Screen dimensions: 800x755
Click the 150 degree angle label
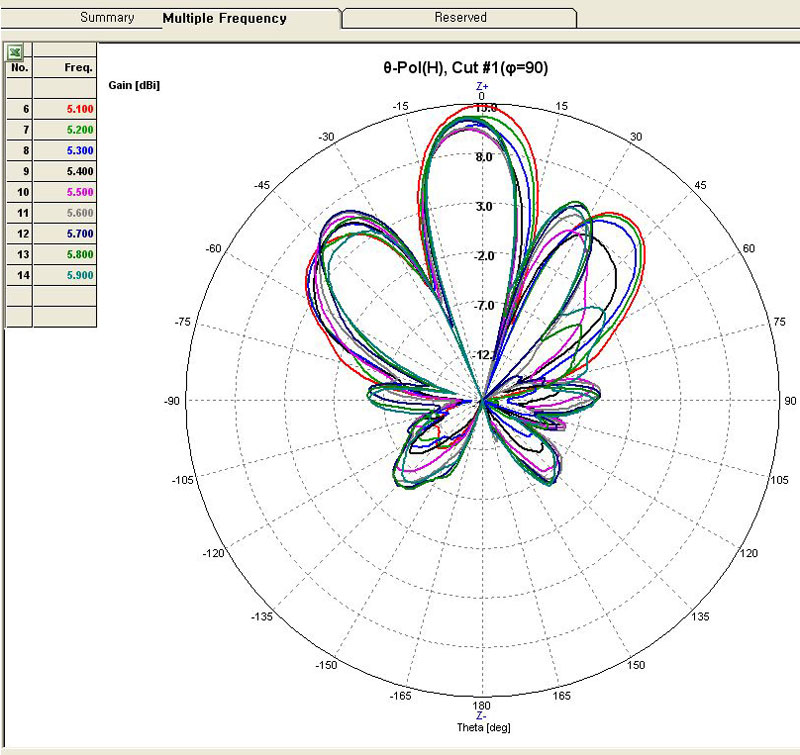[x=636, y=665]
